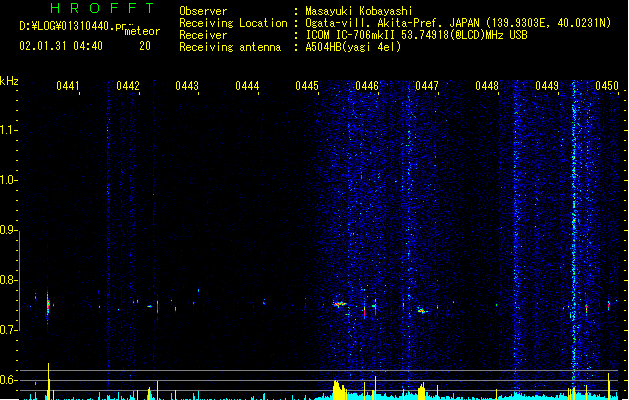The height and width of the screenshot is (400, 629).
Task: Click the A504HB(yagi 4el) antenna text
Action: pos(353,47)
